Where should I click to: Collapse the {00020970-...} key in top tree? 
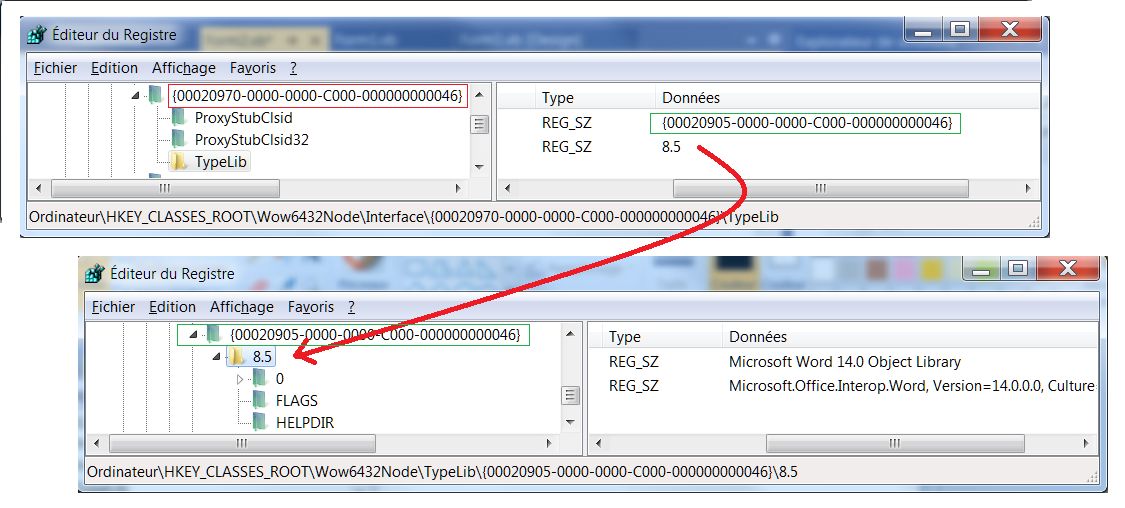pyautogui.click(x=136, y=95)
